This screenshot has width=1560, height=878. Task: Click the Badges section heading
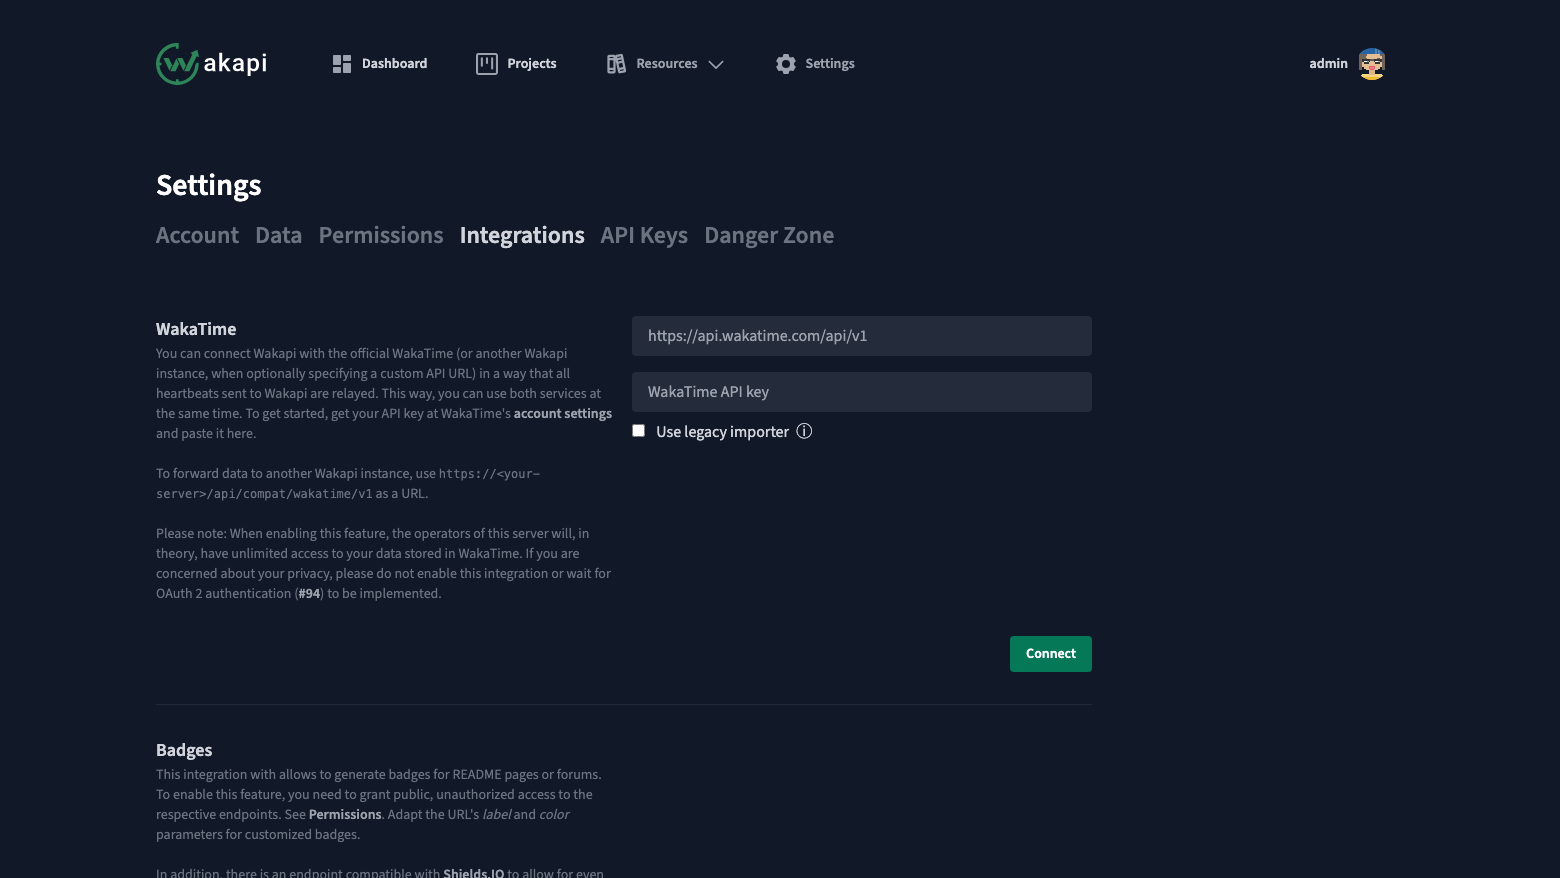click(x=184, y=750)
